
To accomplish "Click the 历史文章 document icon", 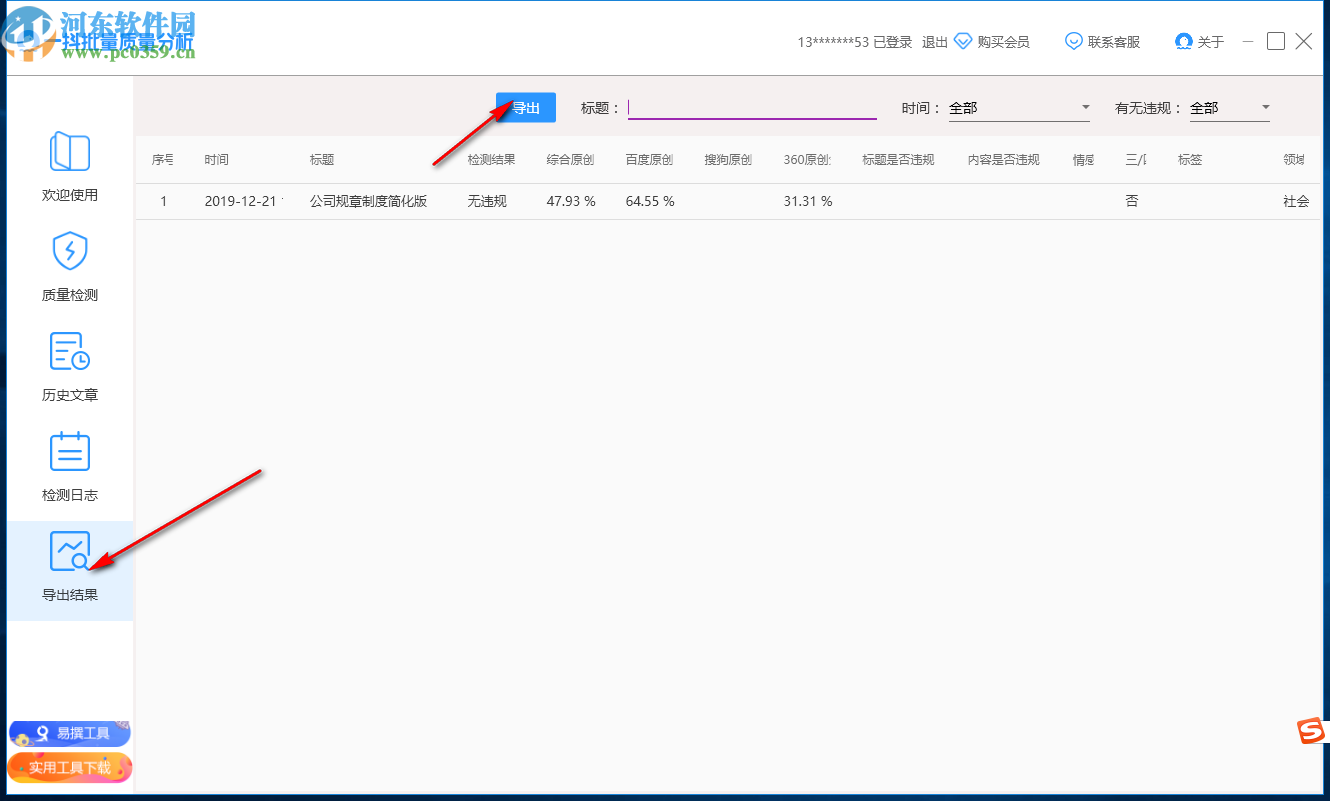I will click(x=69, y=353).
